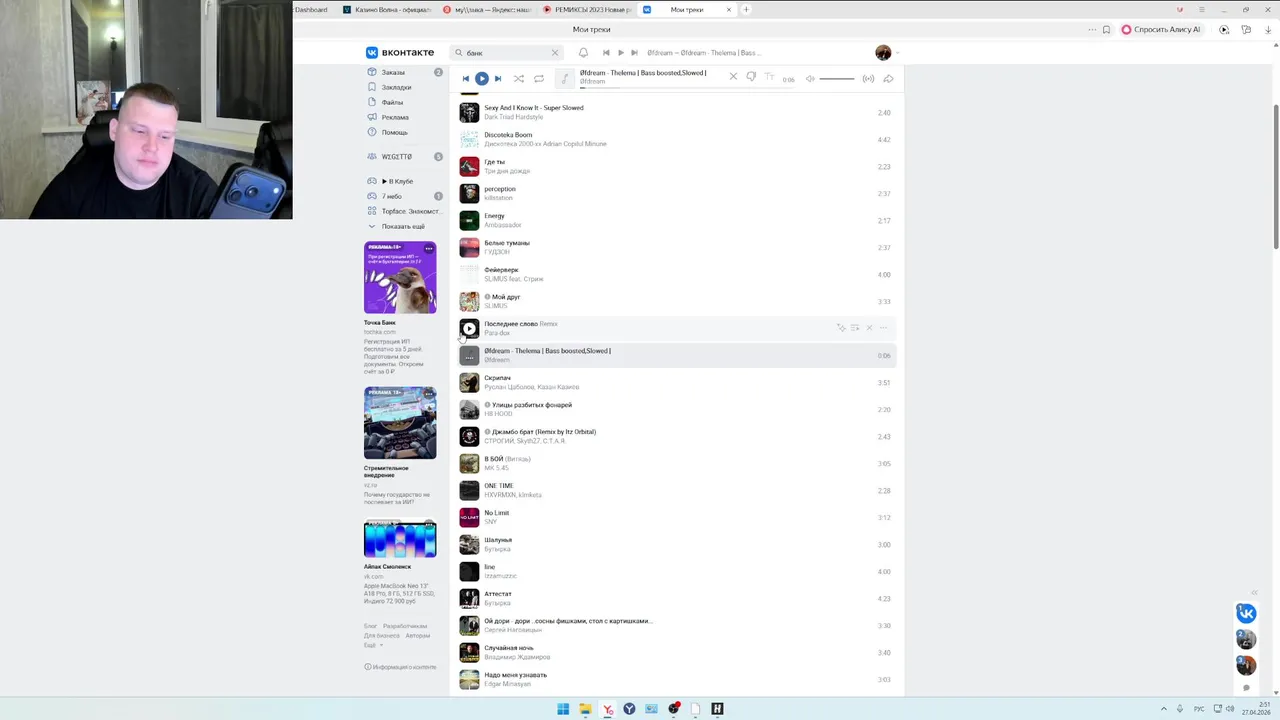Open more options for 'Последнее слово' track
Image resolution: width=1280 pixels, height=720 pixels.
pyautogui.click(x=883, y=328)
